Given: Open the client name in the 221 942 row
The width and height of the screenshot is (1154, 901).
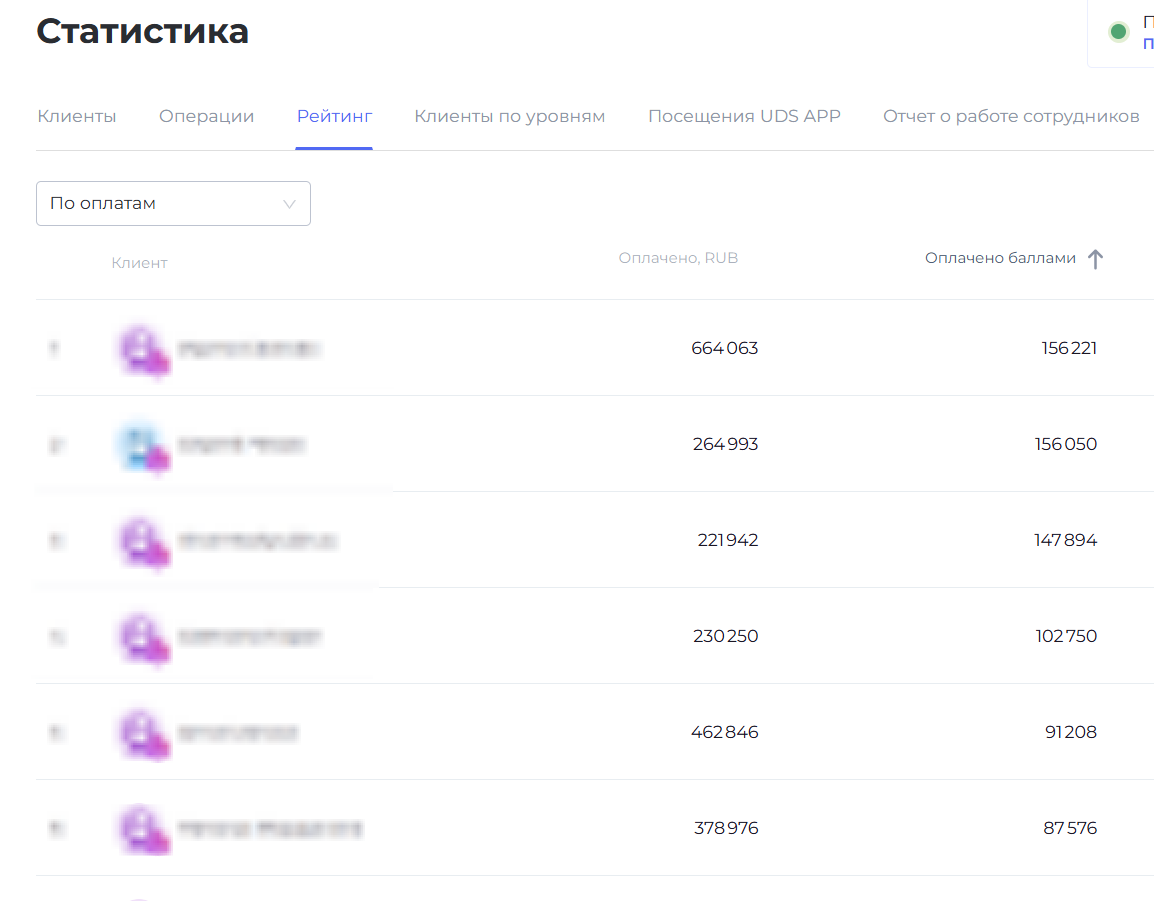Looking at the screenshot, I should (x=258, y=540).
